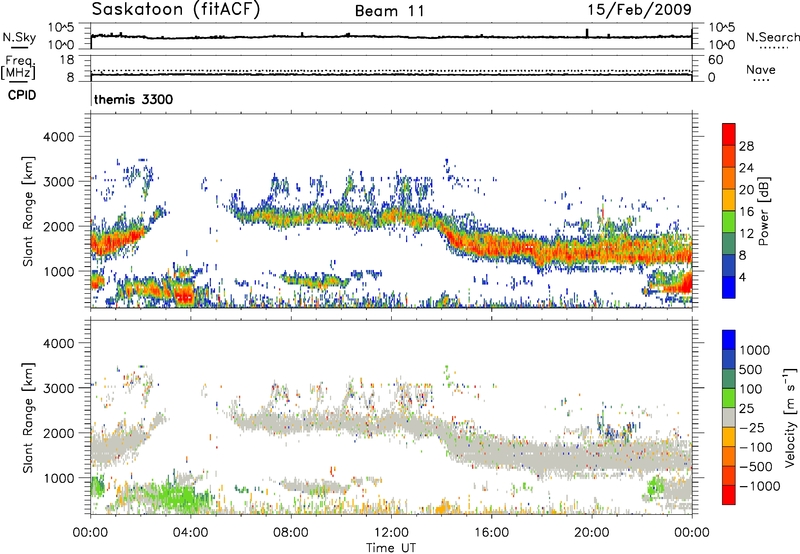Select the 18 tick on the frequency axis

[x=67, y=60]
